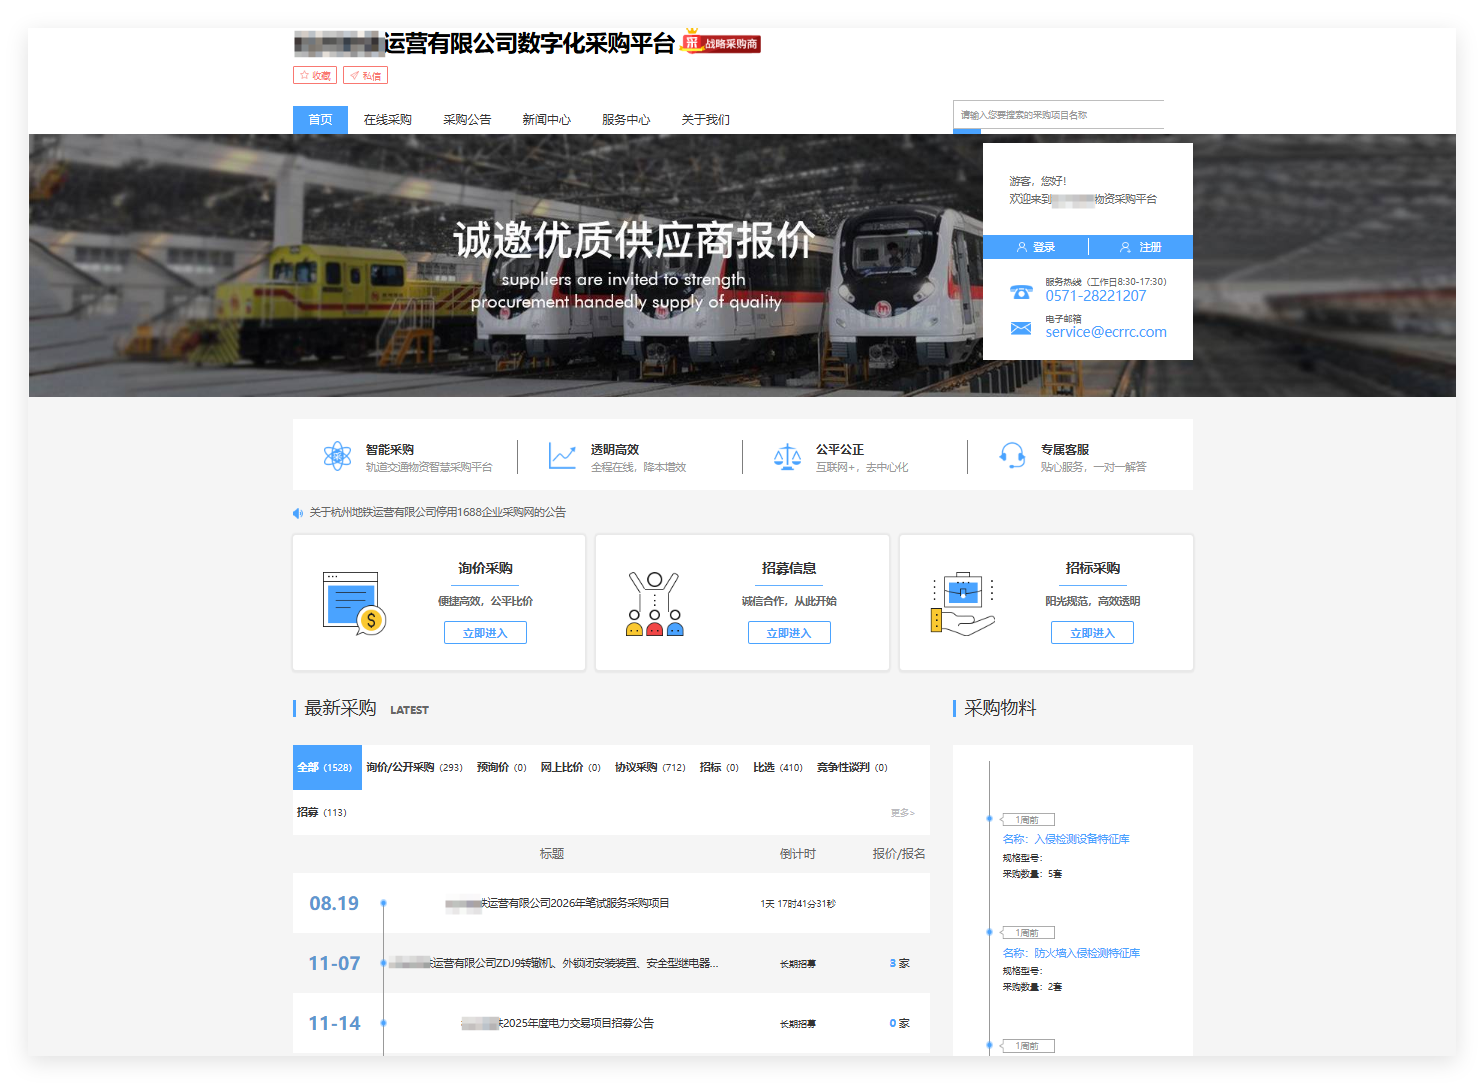1484x1084 pixels.
Task: Focus the procurement project search field
Action: pos(1058,115)
